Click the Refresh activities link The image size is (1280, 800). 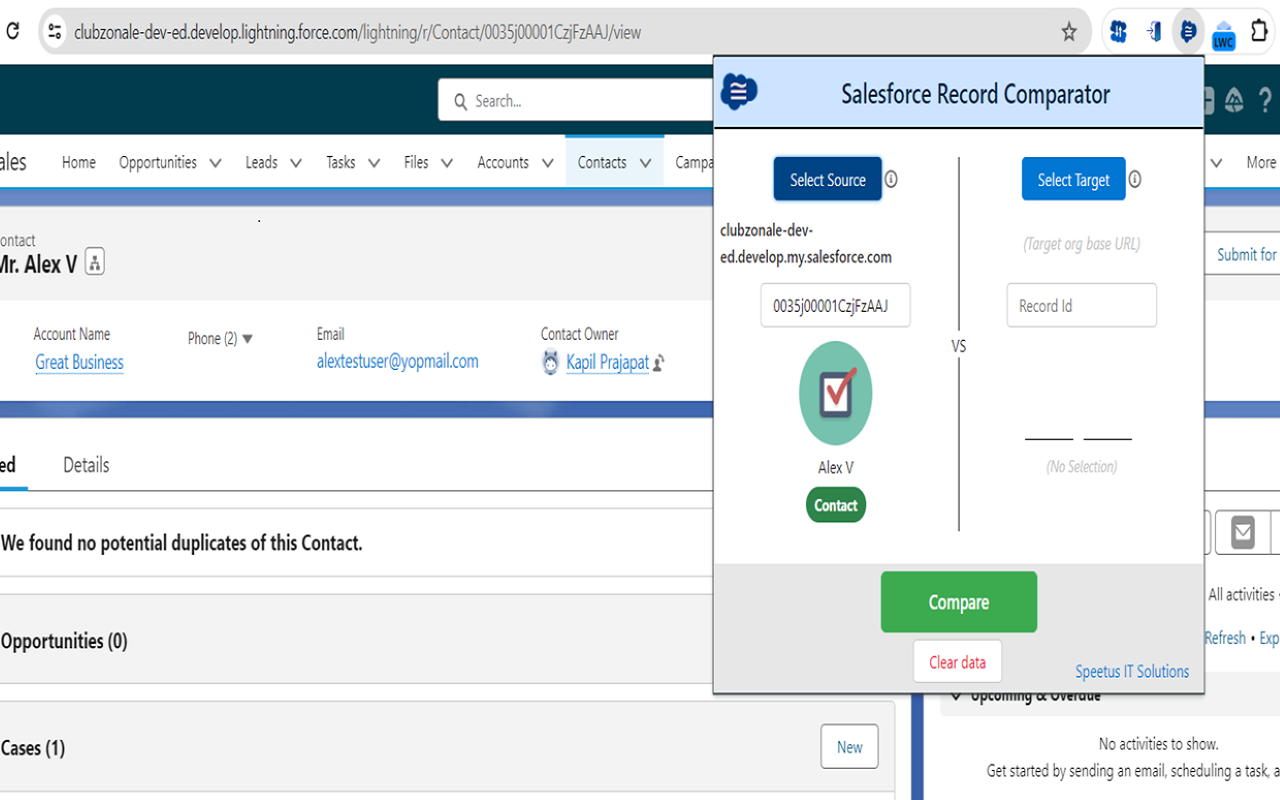1225,638
